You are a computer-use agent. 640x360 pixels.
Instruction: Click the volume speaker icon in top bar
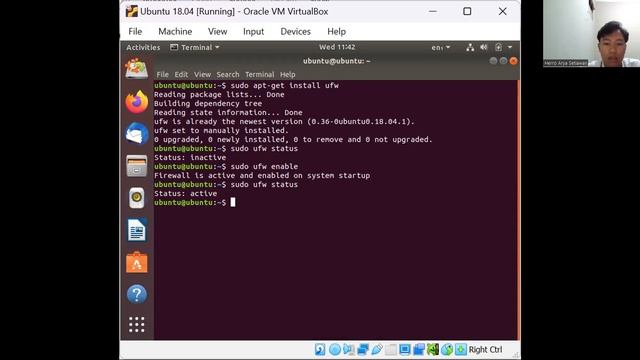(484, 47)
